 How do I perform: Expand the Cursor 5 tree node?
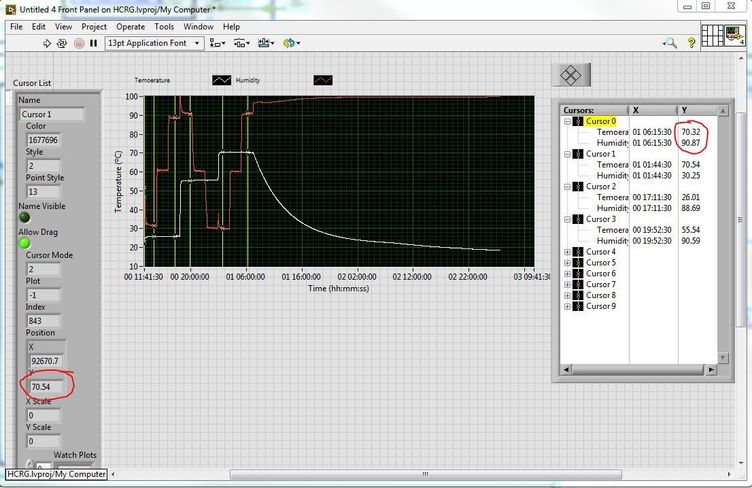pyautogui.click(x=567, y=263)
